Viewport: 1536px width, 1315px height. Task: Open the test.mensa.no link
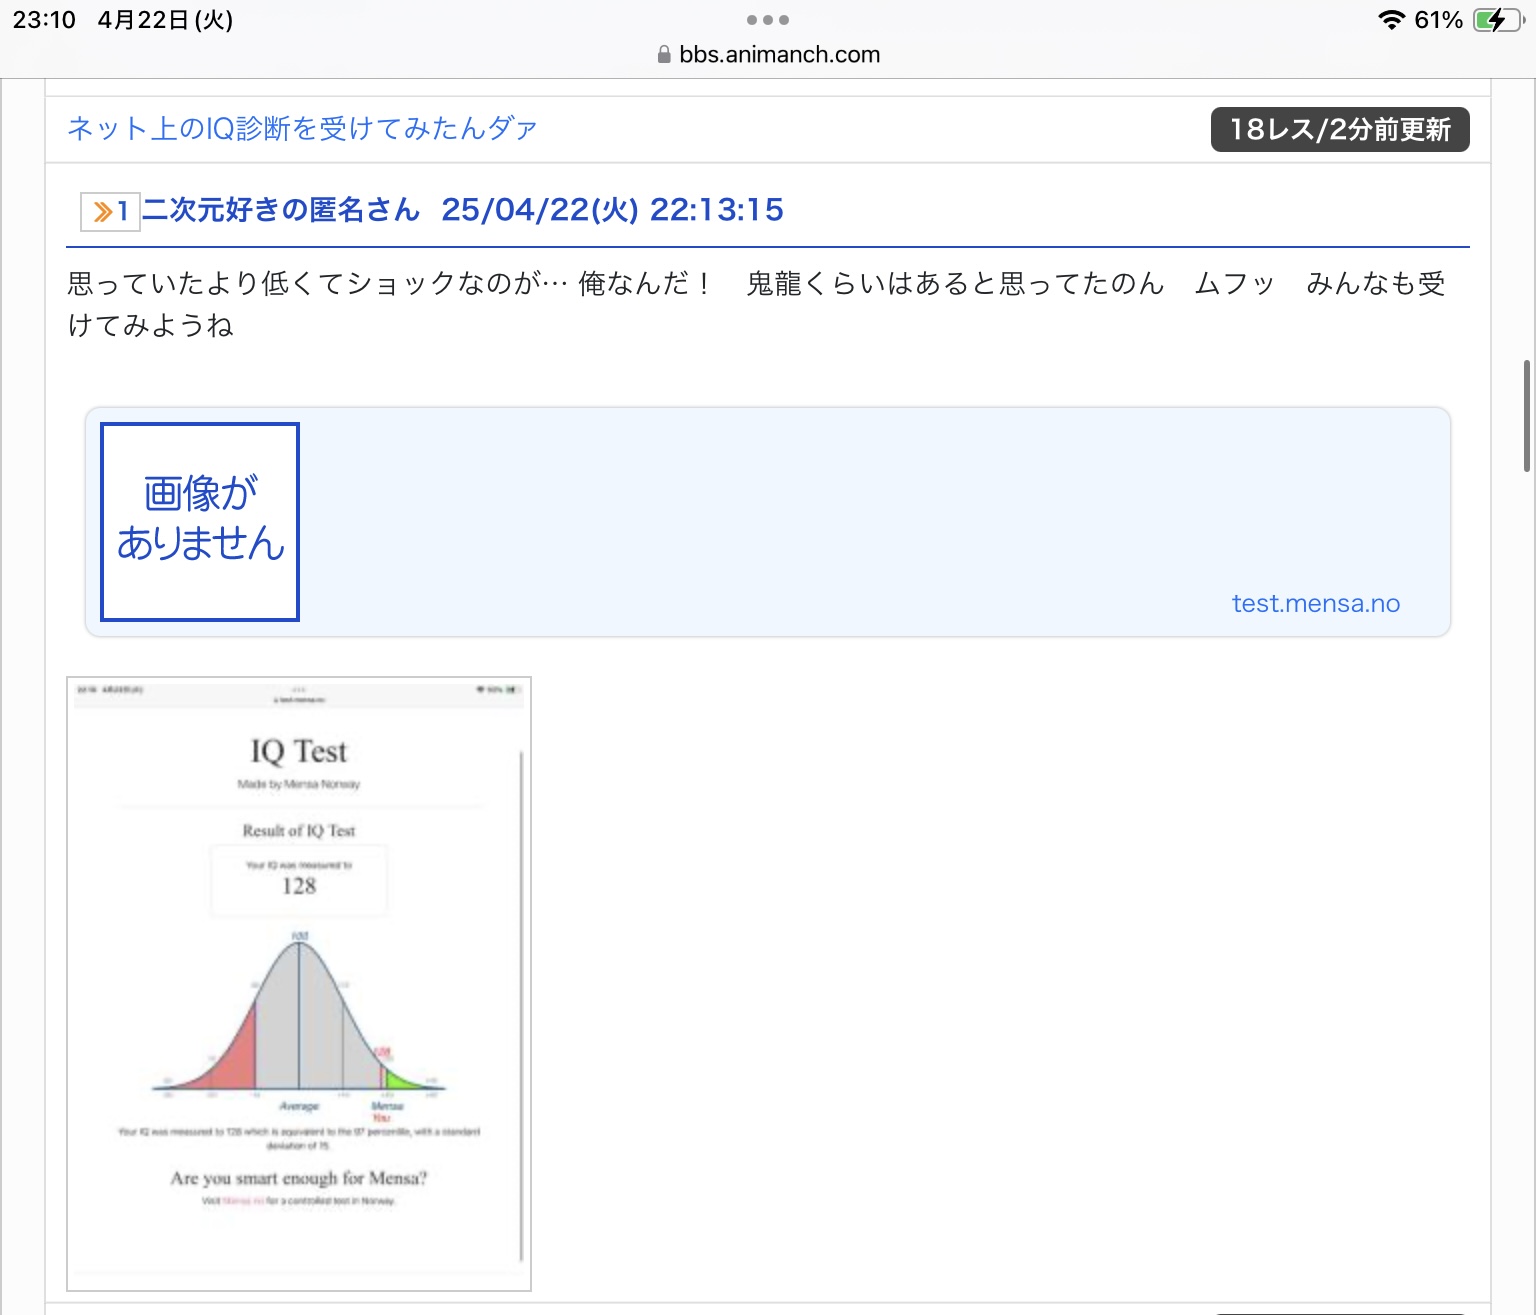pos(1315,603)
